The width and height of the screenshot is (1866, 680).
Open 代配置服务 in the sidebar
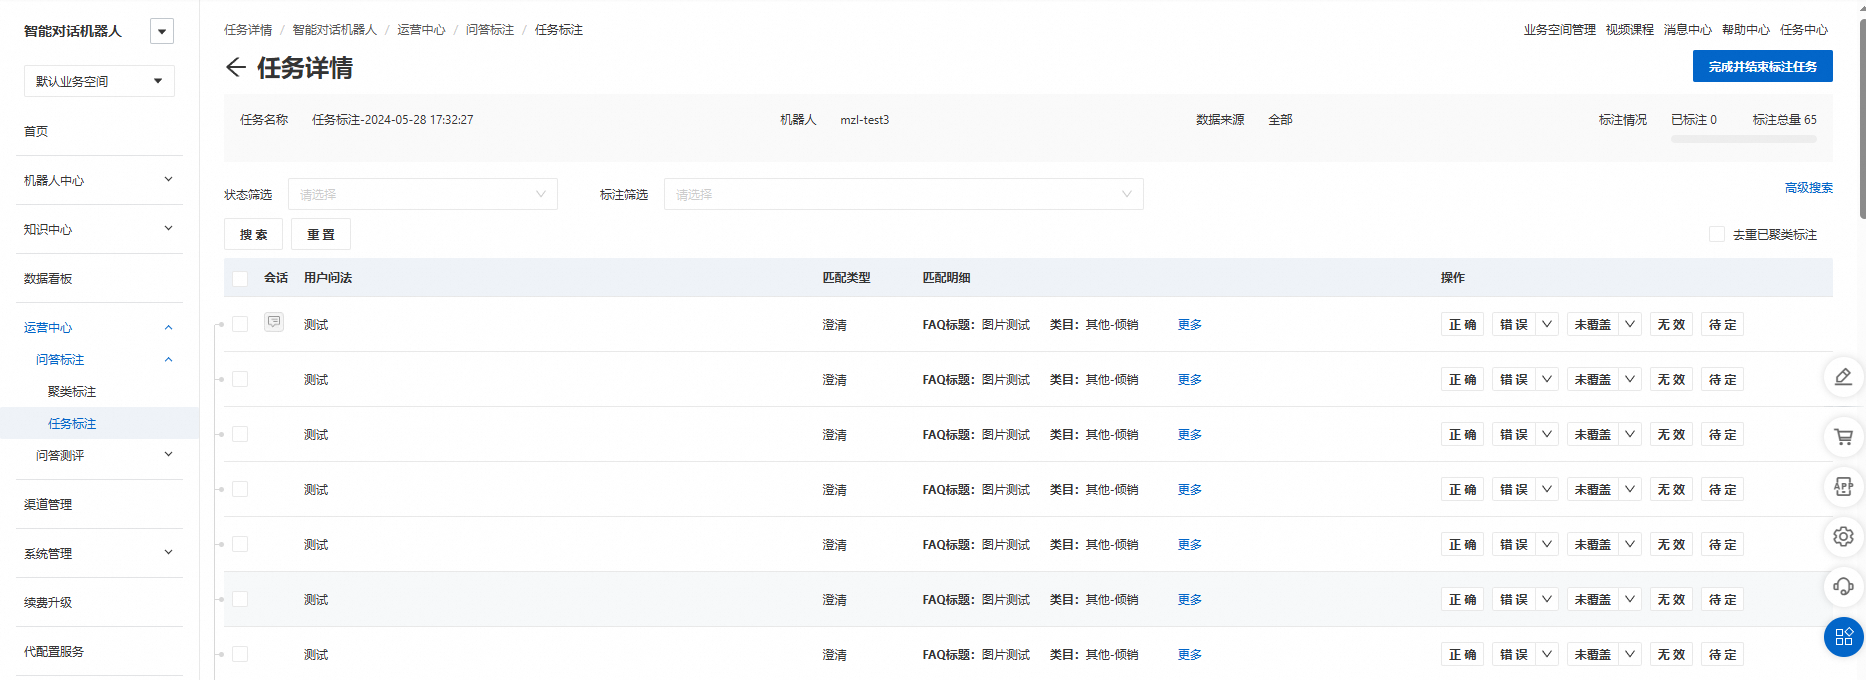click(54, 651)
